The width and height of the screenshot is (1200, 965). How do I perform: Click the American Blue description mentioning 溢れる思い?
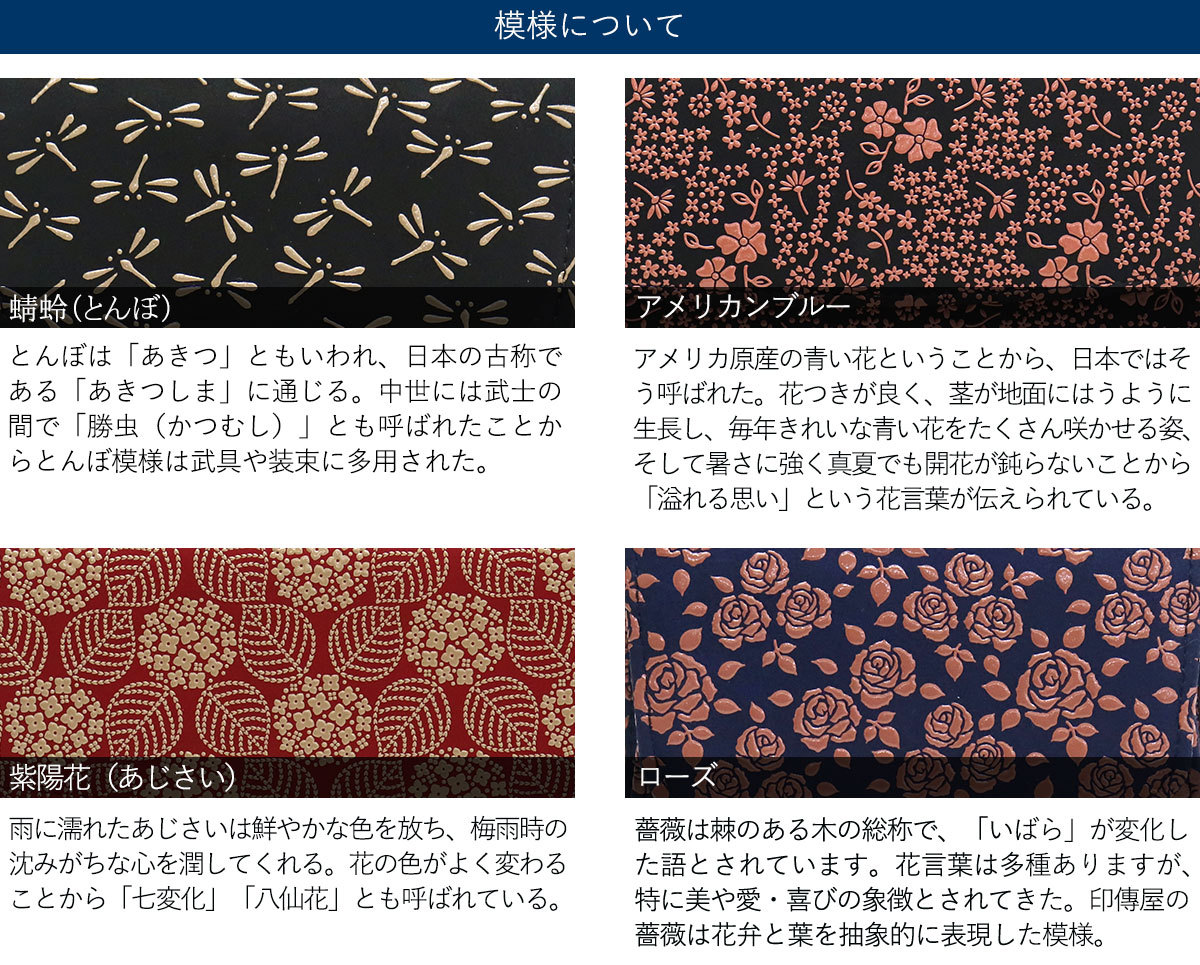(x=912, y=428)
